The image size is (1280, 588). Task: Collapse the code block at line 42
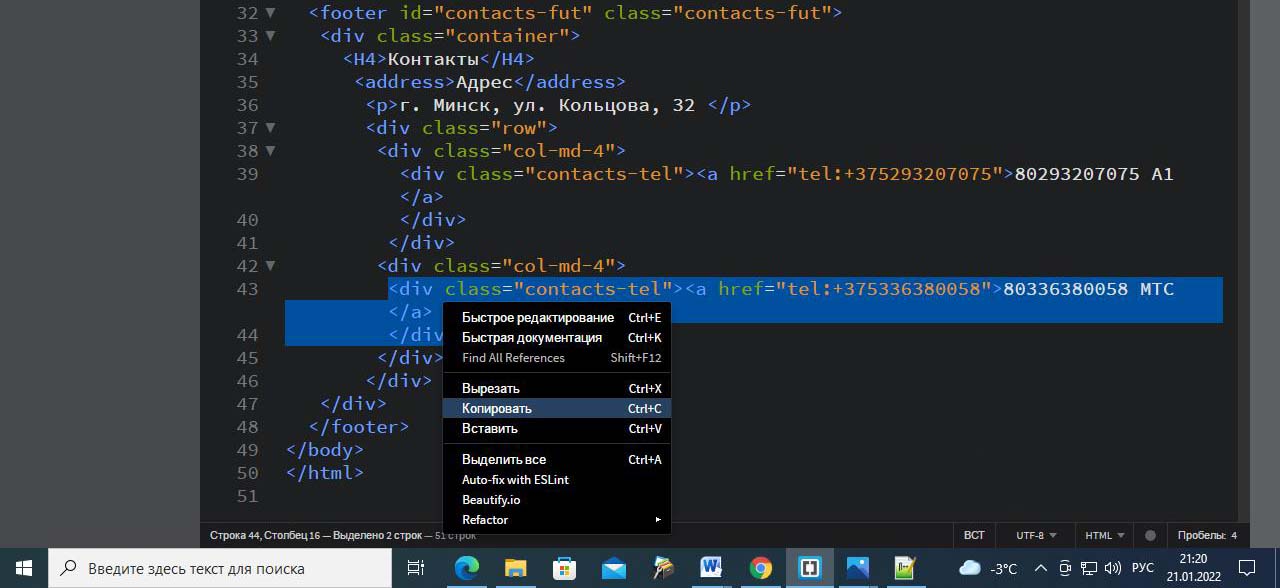270,266
